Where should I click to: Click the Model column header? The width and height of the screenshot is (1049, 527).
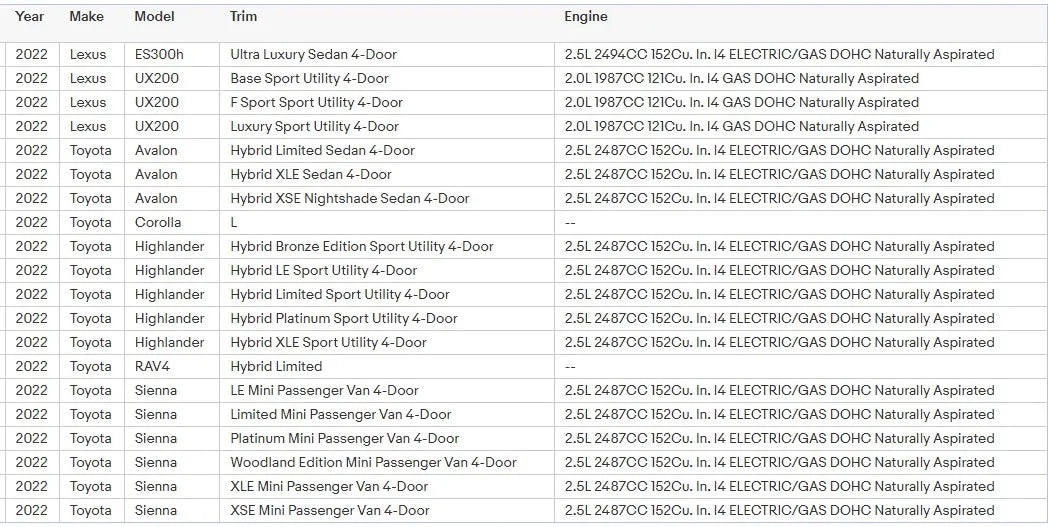point(154,16)
